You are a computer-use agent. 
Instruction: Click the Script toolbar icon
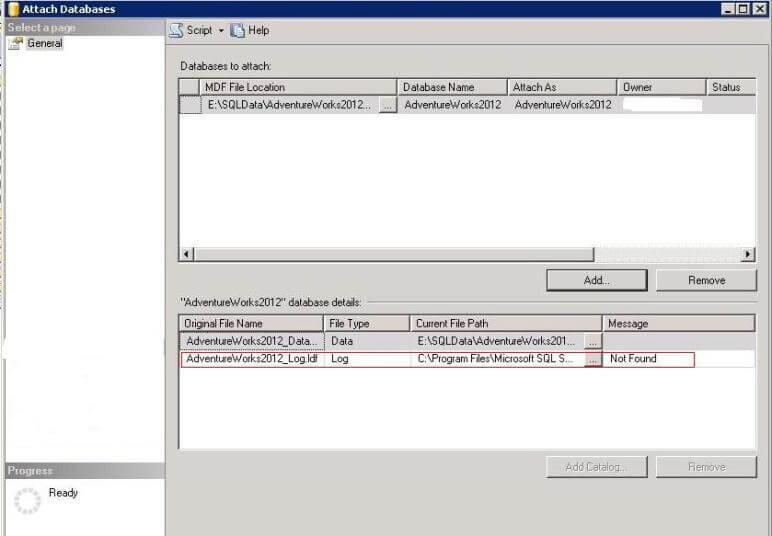coord(176,31)
